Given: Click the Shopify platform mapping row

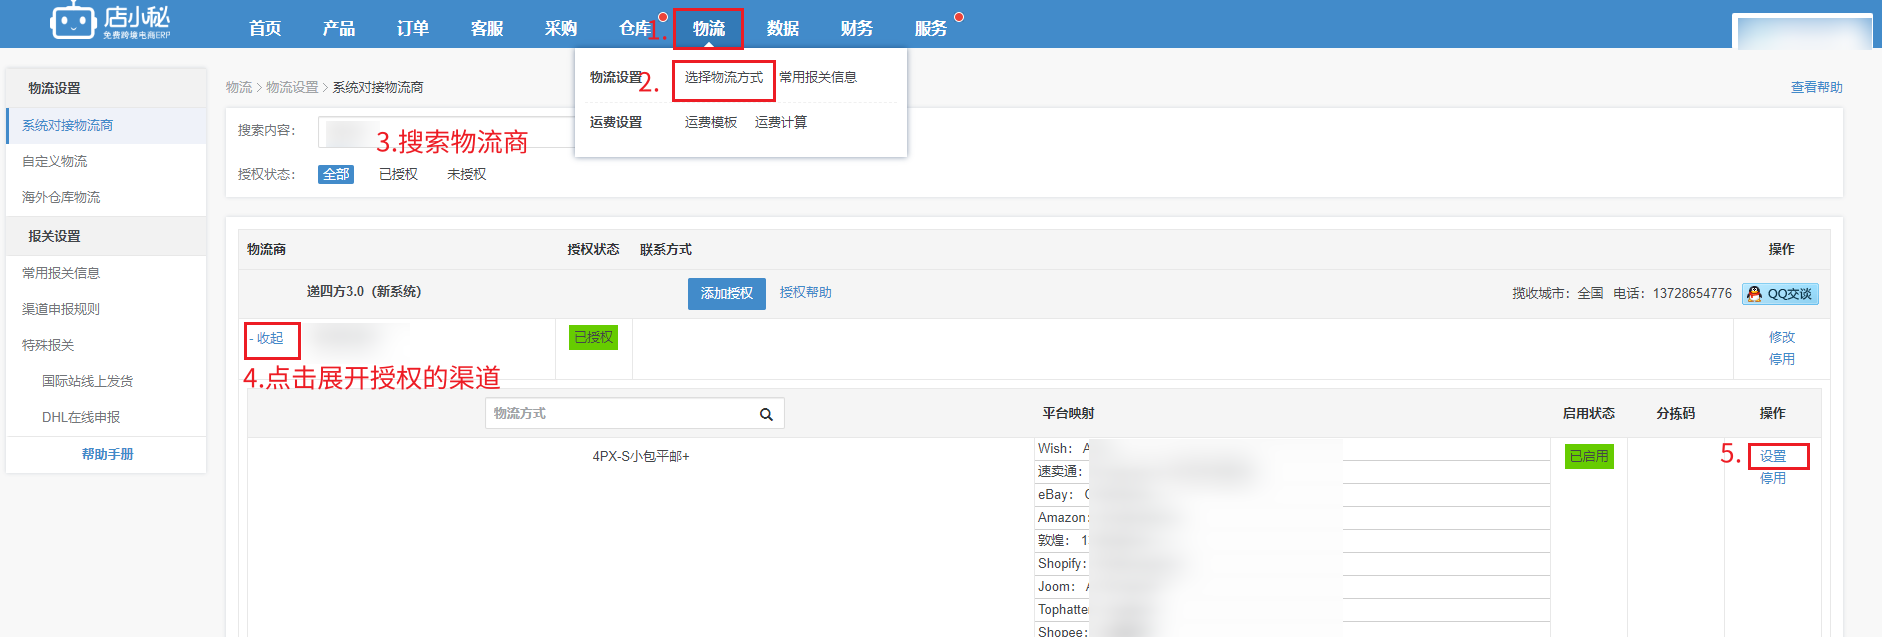Looking at the screenshot, I should 1292,564.
